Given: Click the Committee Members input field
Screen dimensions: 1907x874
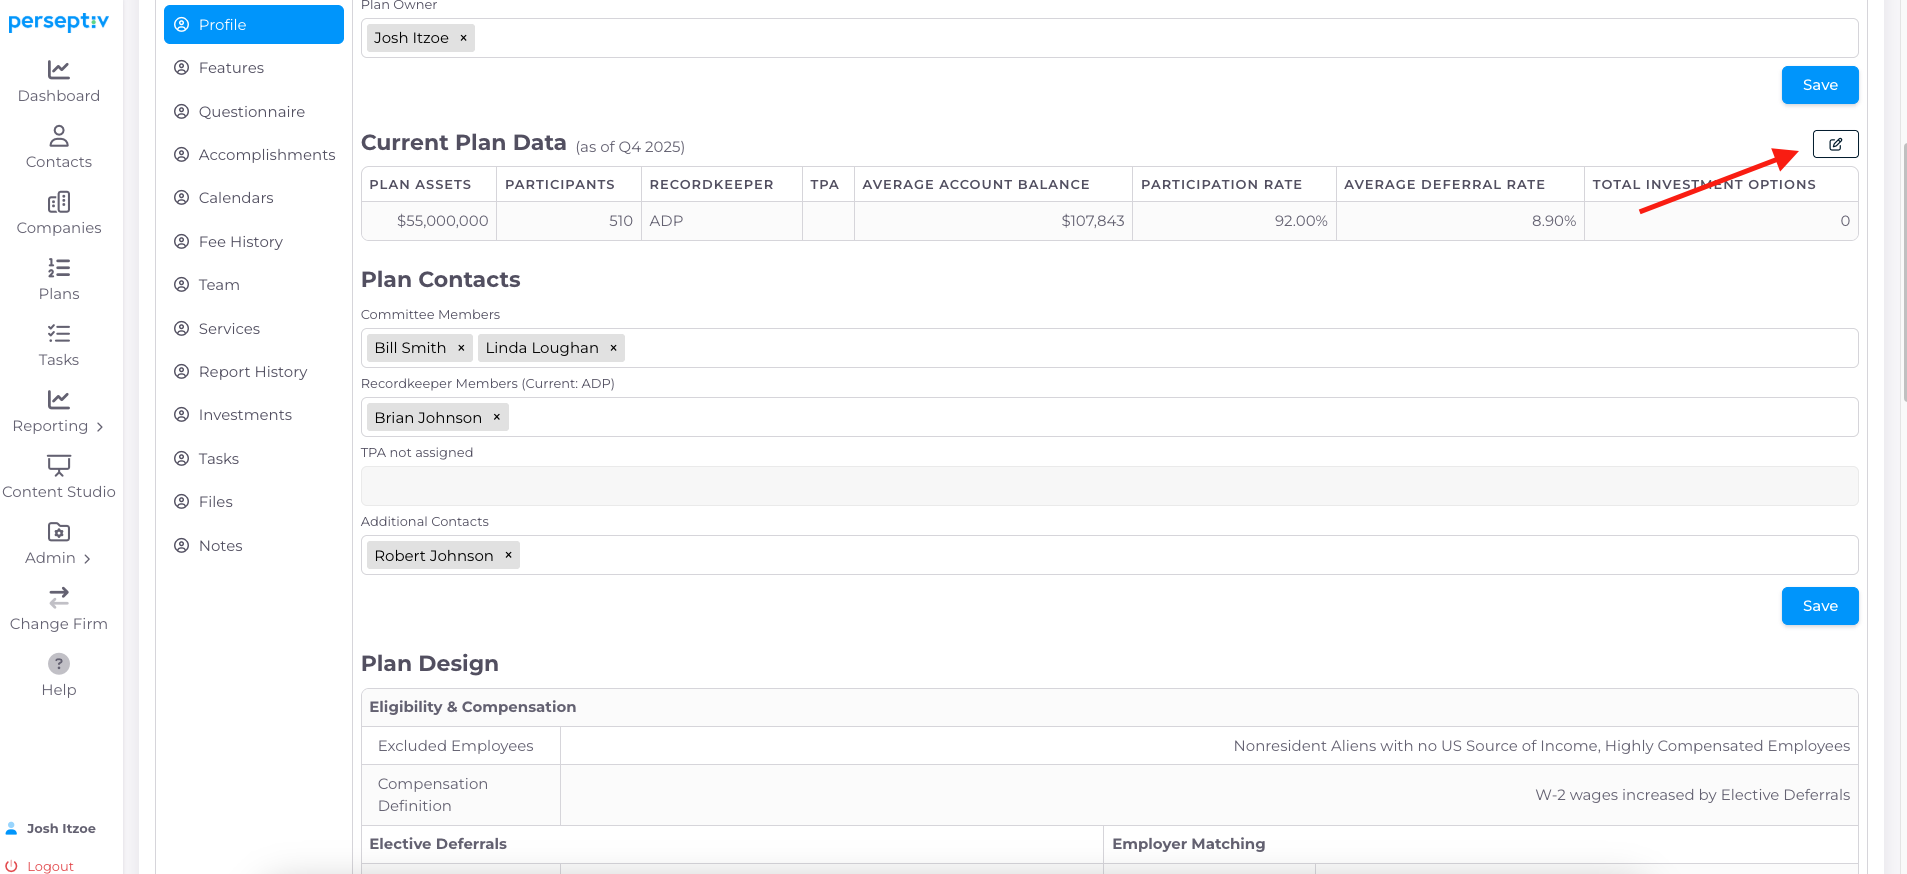Looking at the screenshot, I should click(1109, 348).
